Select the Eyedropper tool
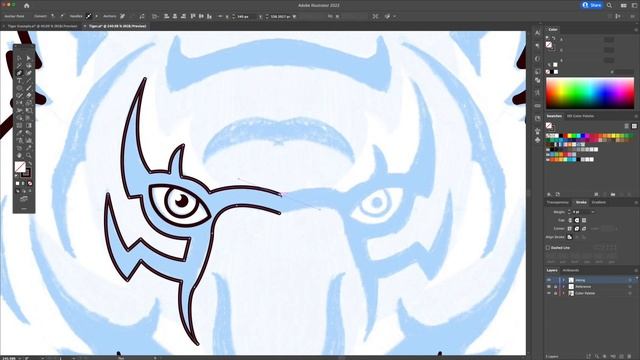This screenshot has height=360, width=640. (19, 133)
